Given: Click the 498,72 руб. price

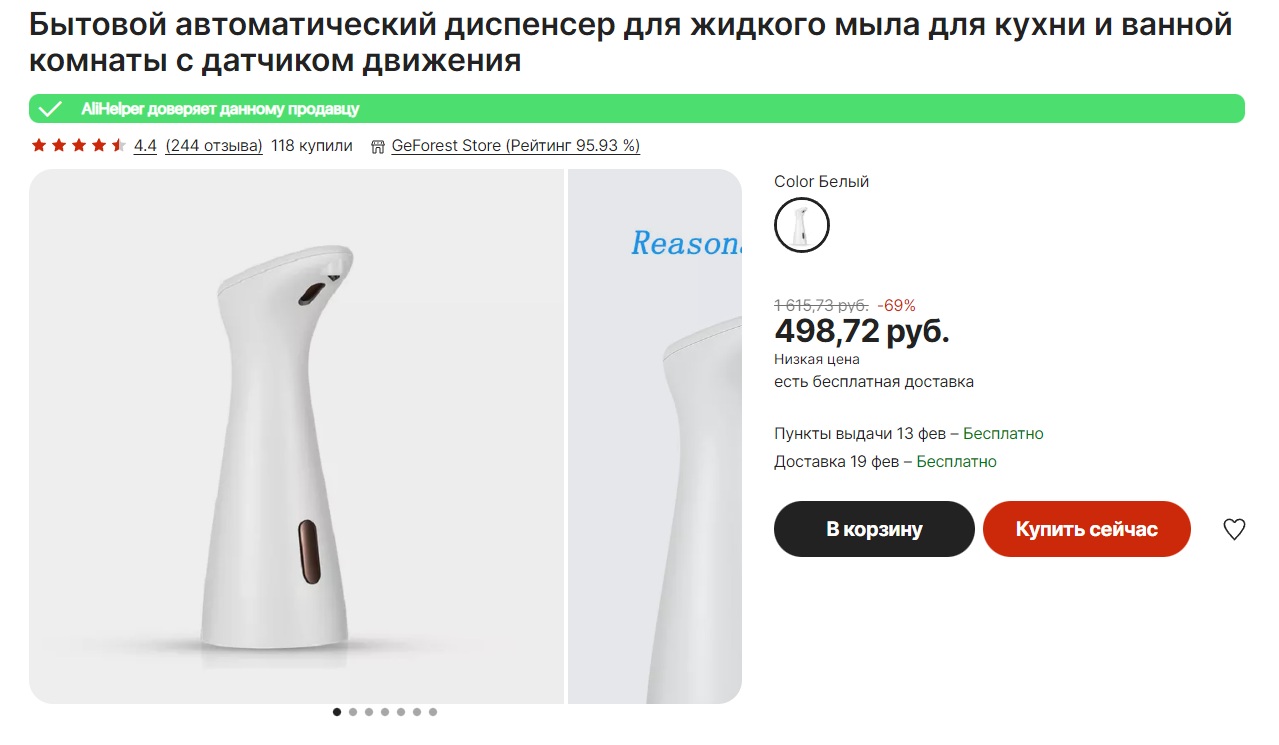Looking at the screenshot, I should (x=862, y=330).
